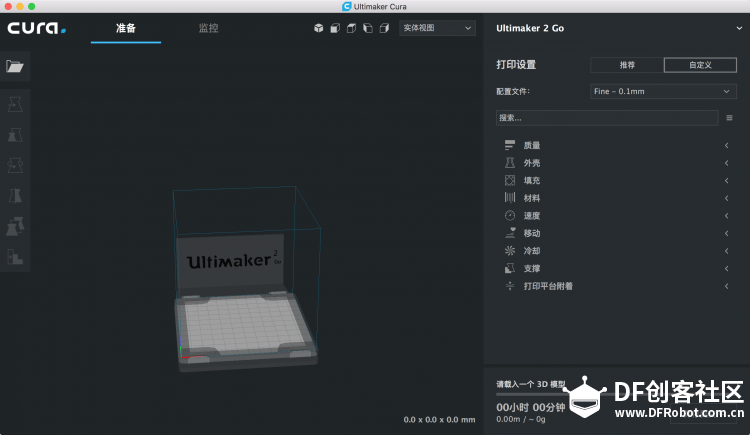Viewport: 750px width, 435px height.
Task: Click the 支撑 support category icon
Action: coord(510,268)
